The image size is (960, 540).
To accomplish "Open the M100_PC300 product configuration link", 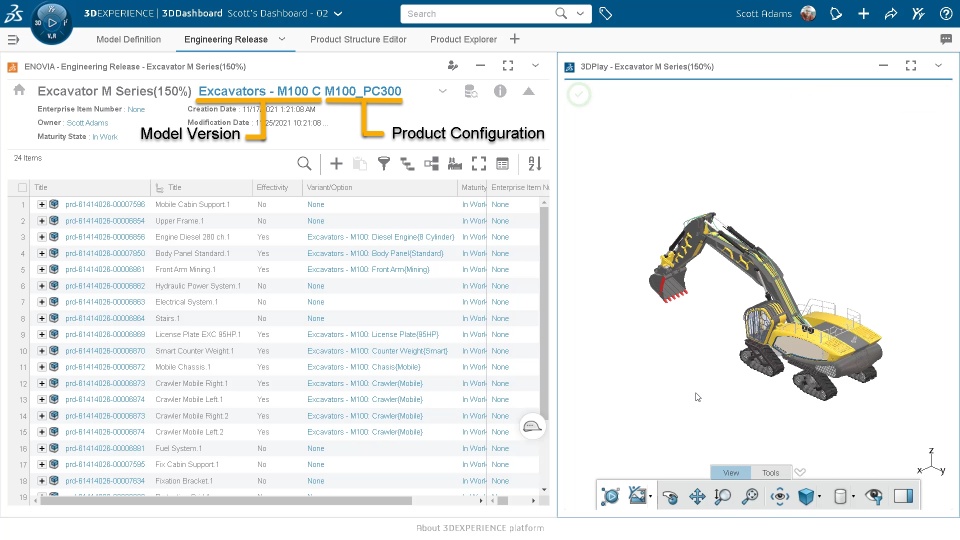I will click(x=363, y=91).
